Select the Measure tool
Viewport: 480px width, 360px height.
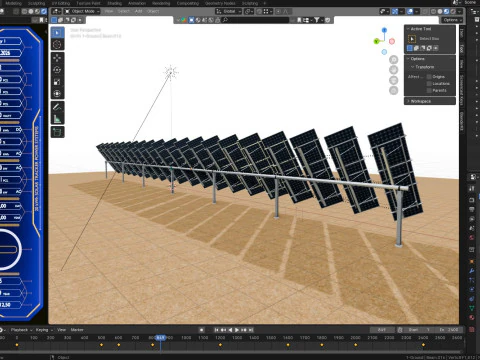pos(57,119)
